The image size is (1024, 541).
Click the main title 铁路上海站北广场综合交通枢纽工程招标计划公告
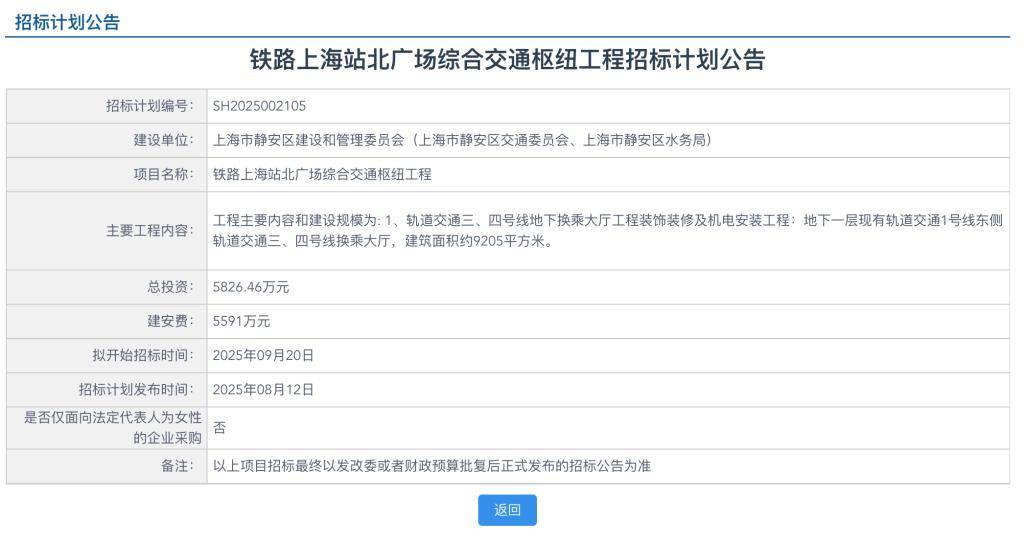tap(507, 60)
